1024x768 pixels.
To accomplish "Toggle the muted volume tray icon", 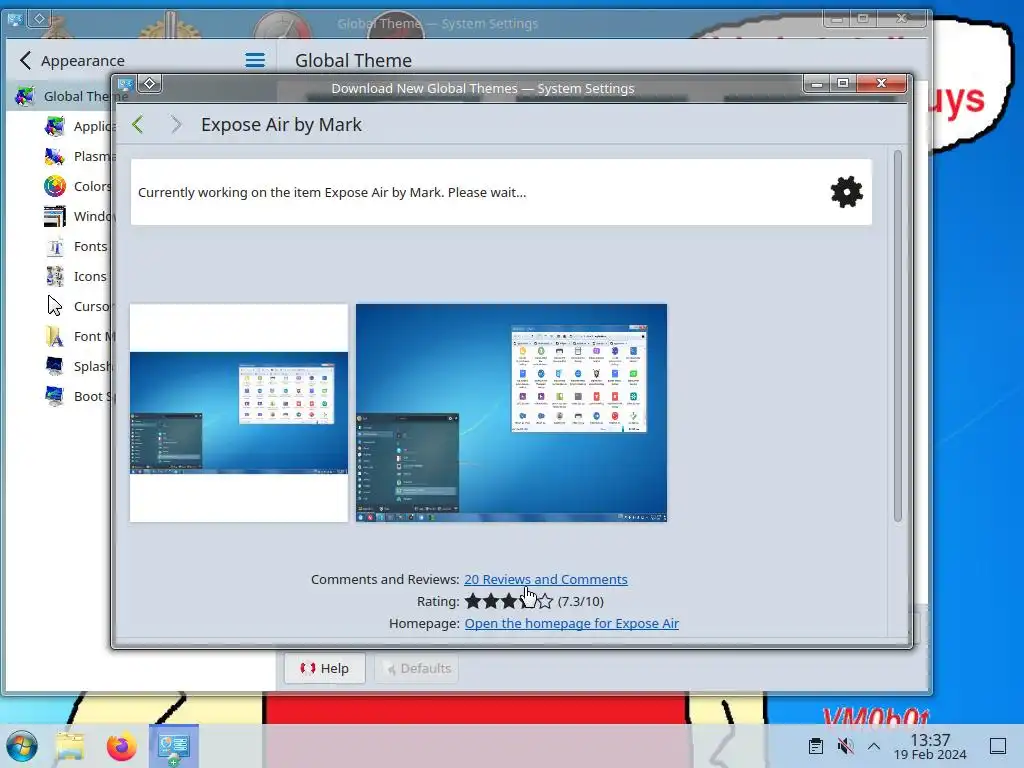I will click(x=845, y=746).
